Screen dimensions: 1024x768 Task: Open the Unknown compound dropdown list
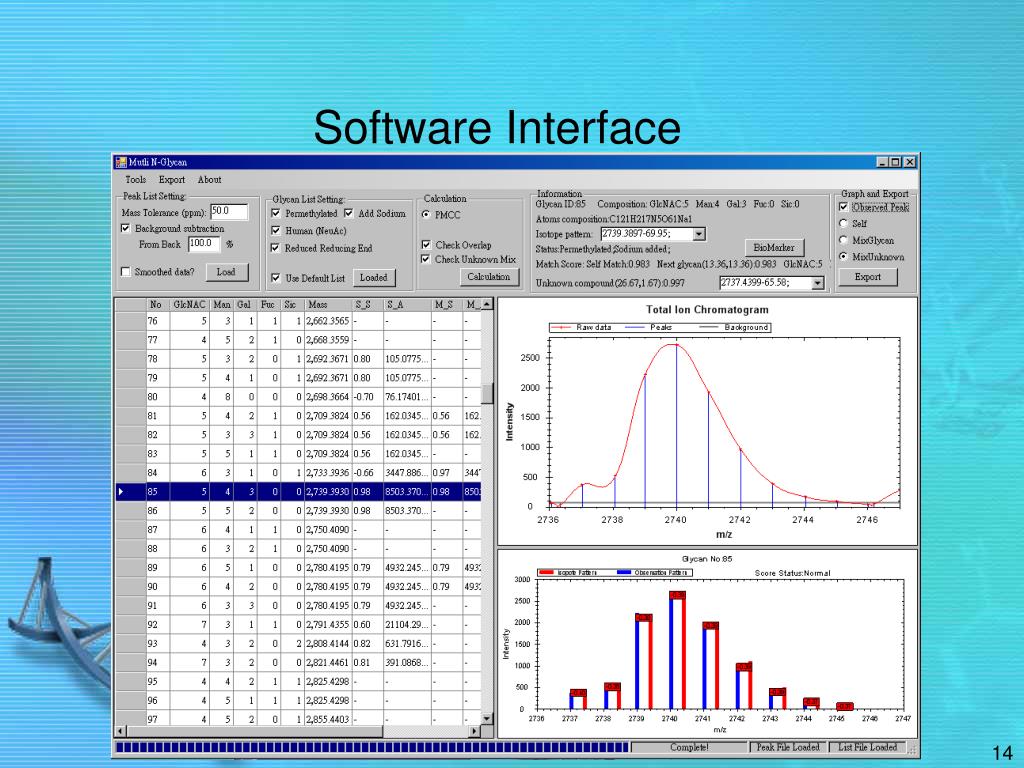click(x=817, y=283)
